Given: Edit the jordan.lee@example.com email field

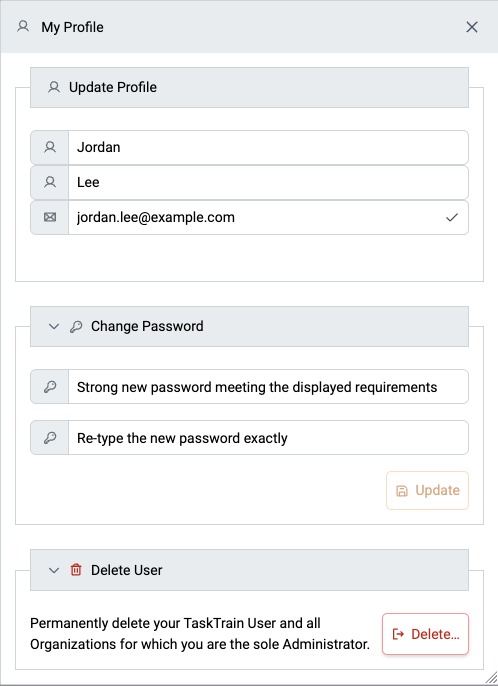Looking at the screenshot, I should point(268,217).
